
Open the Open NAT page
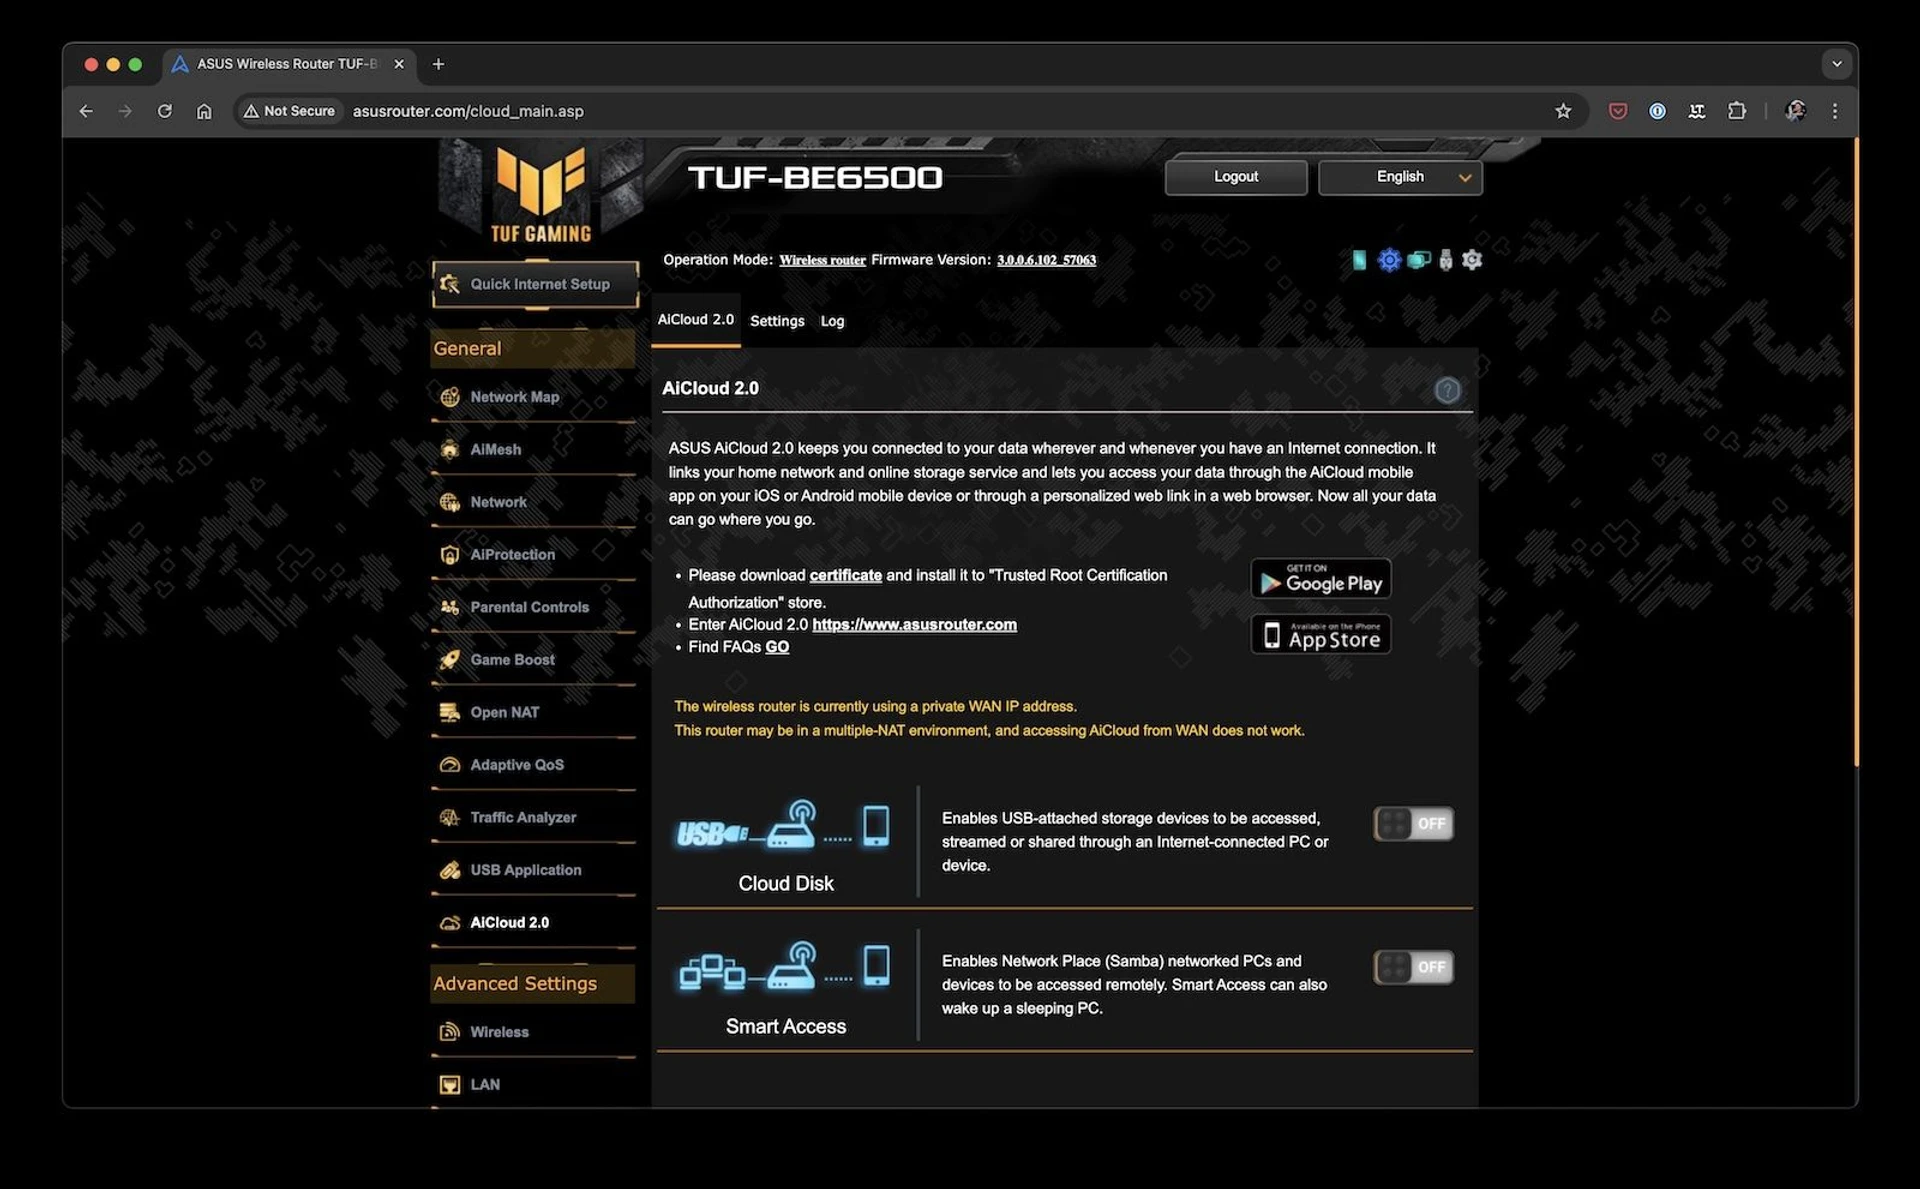(533, 712)
